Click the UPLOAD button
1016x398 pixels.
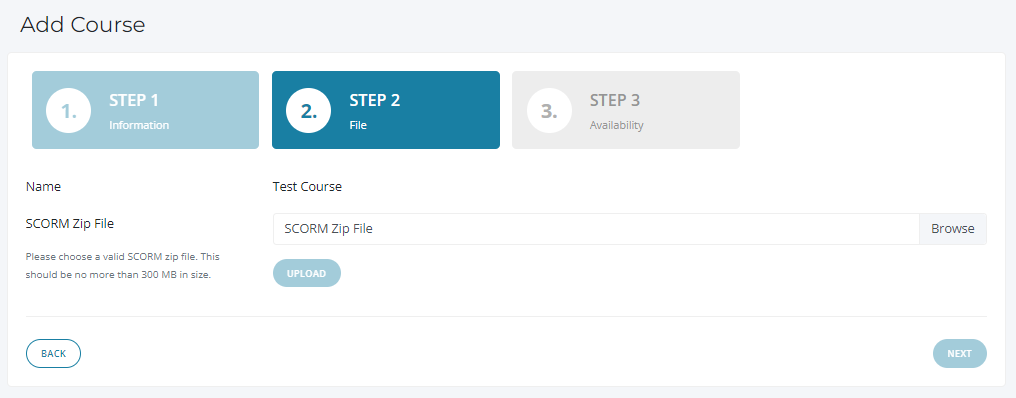(306, 274)
